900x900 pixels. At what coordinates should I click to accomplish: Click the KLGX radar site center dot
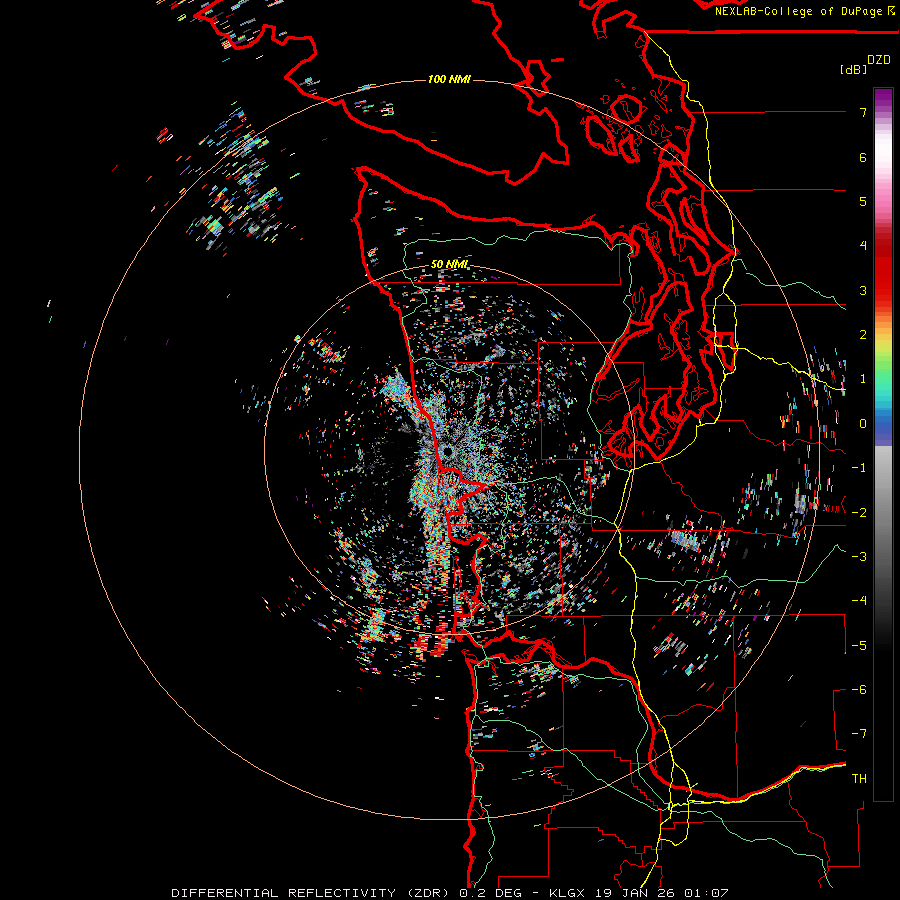(x=447, y=452)
